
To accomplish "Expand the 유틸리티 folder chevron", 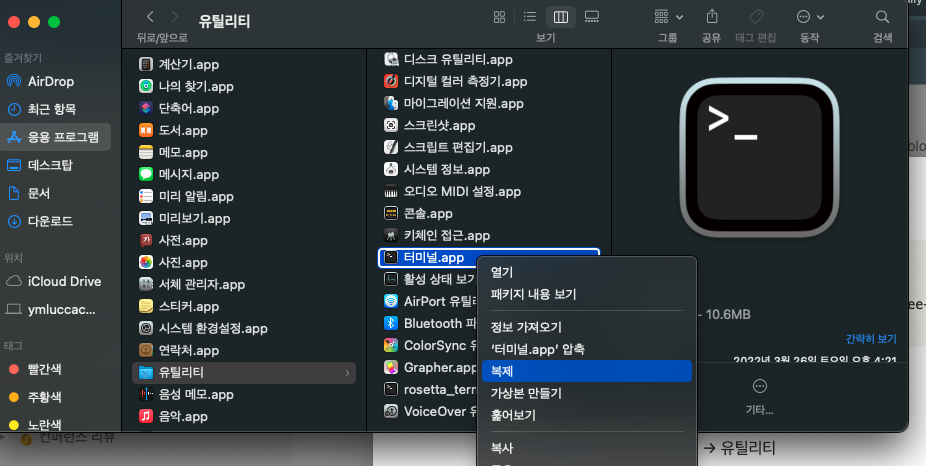I will 347,373.
